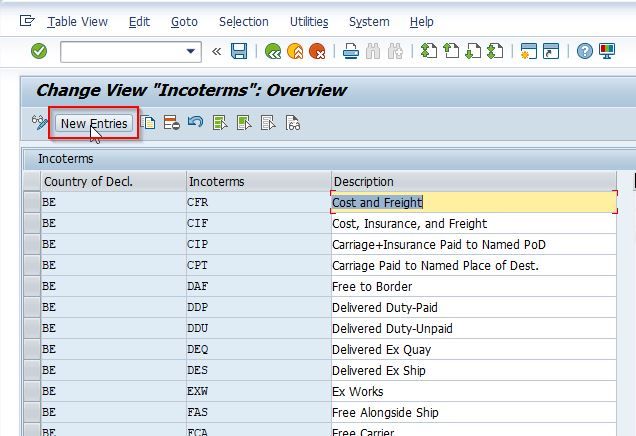The height and width of the screenshot is (436, 636).
Task: Open the System menu
Action: [369, 21]
